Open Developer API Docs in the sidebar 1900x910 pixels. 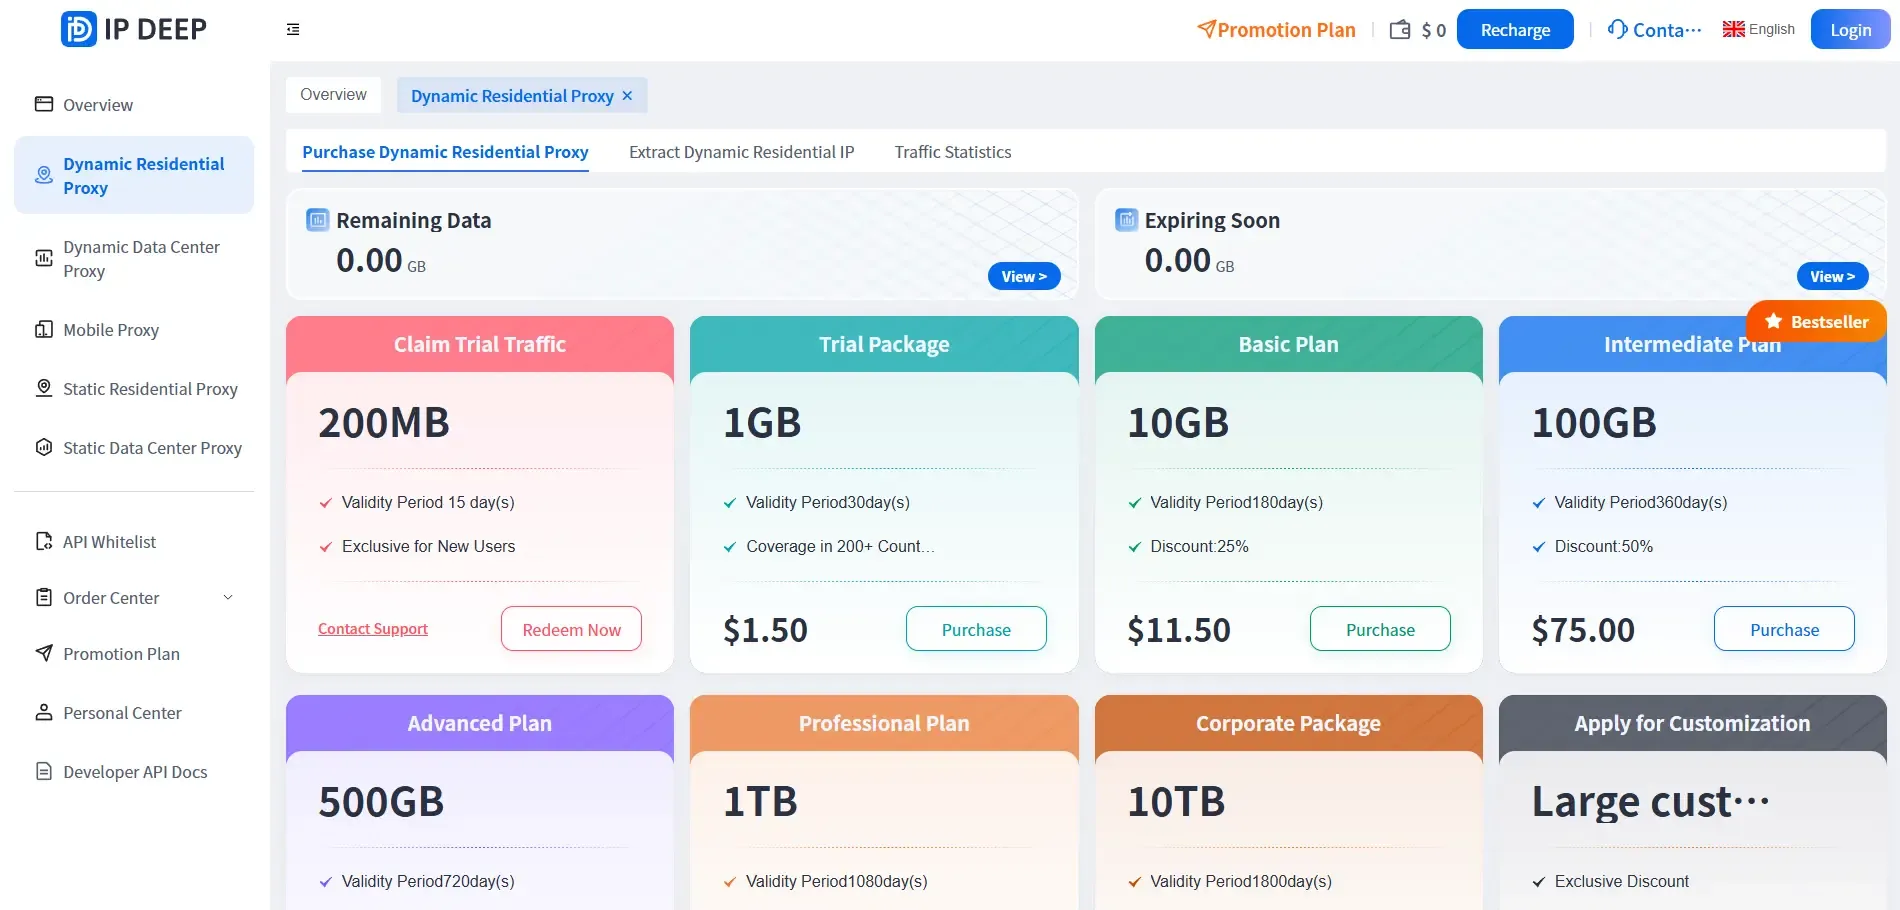135,772
